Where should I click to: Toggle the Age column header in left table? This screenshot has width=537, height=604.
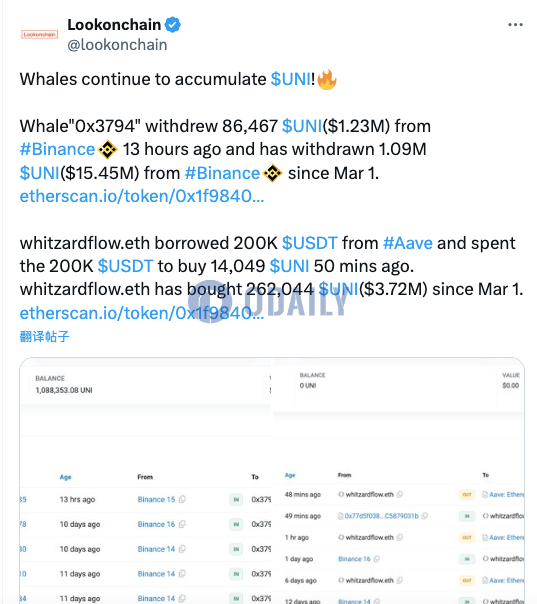click(x=65, y=477)
